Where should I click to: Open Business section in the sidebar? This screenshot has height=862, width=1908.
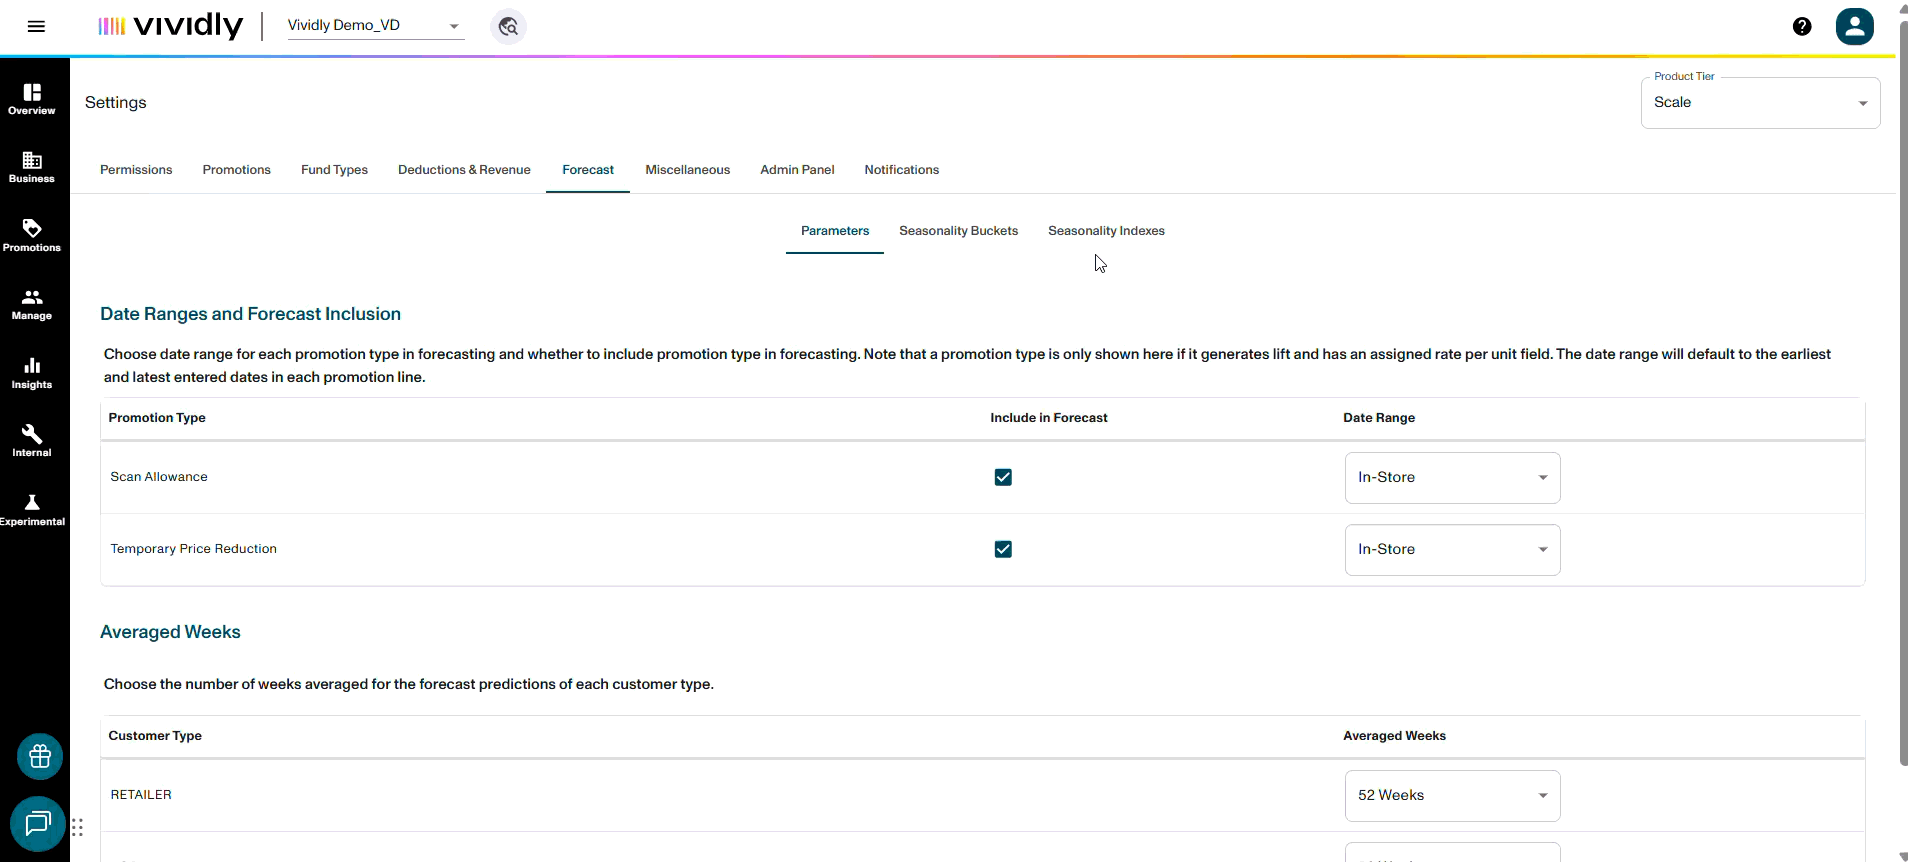(32, 167)
